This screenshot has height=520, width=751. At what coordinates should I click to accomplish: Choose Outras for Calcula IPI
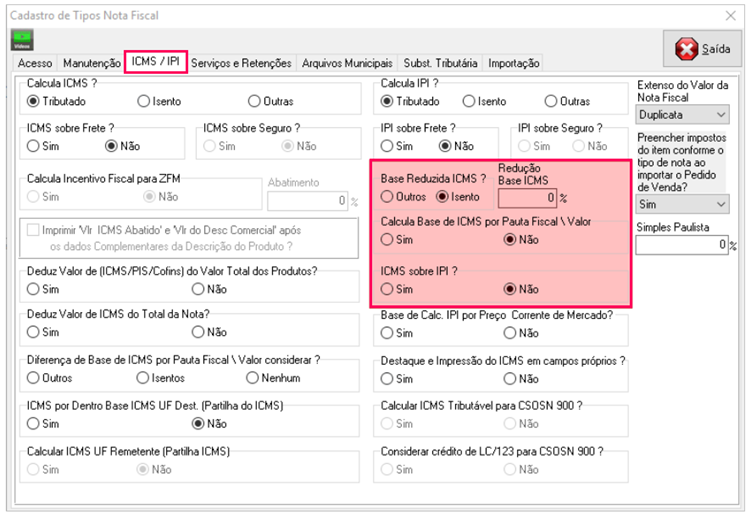[551, 101]
